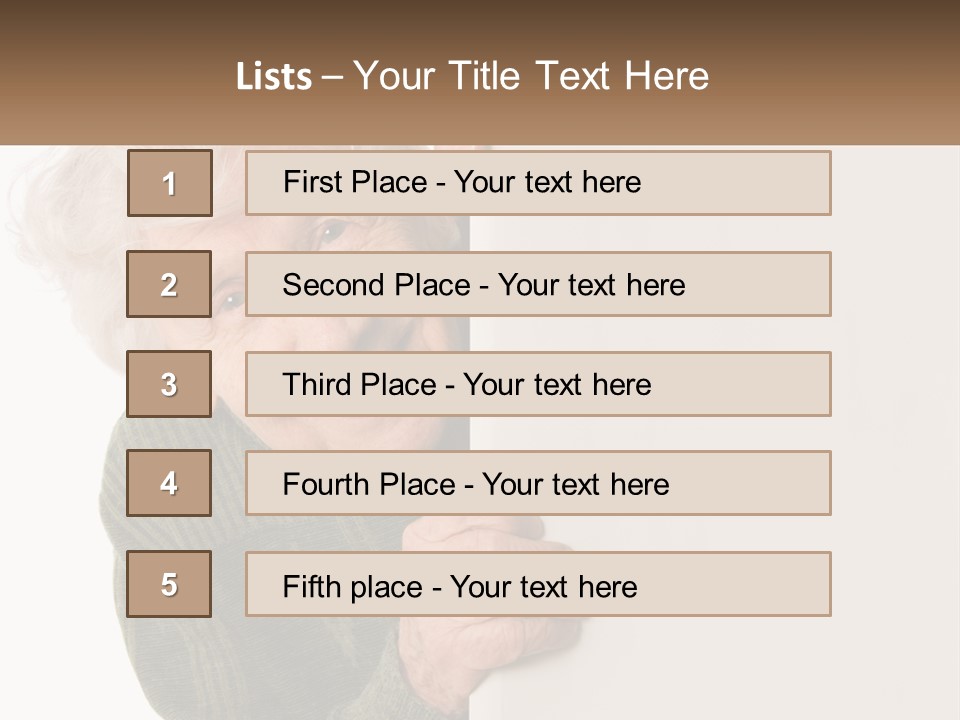Click the blank white panel at right
Viewport: 960px width, 720px height.
click(x=890, y=400)
